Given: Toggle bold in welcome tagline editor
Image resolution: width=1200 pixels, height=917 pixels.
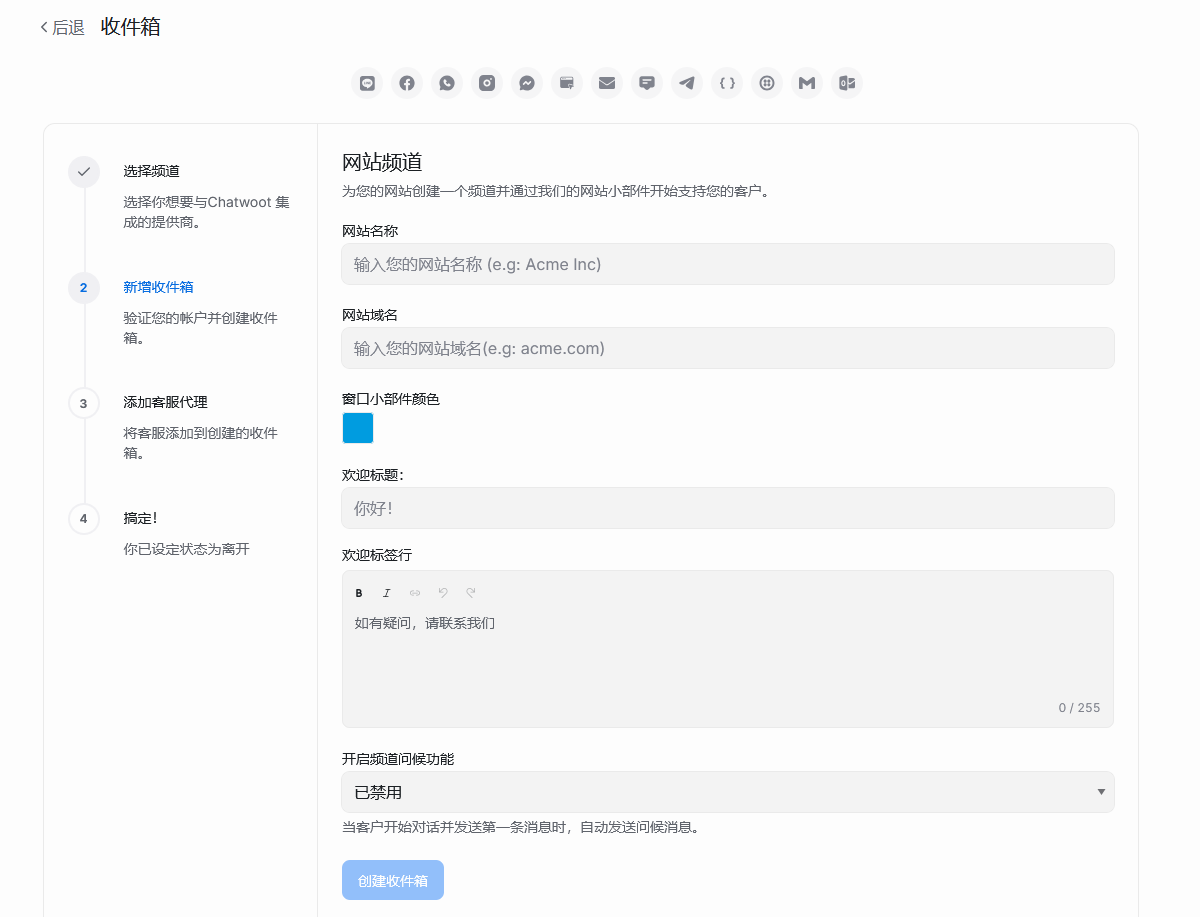Looking at the screenshot, I should pos(359,593).
